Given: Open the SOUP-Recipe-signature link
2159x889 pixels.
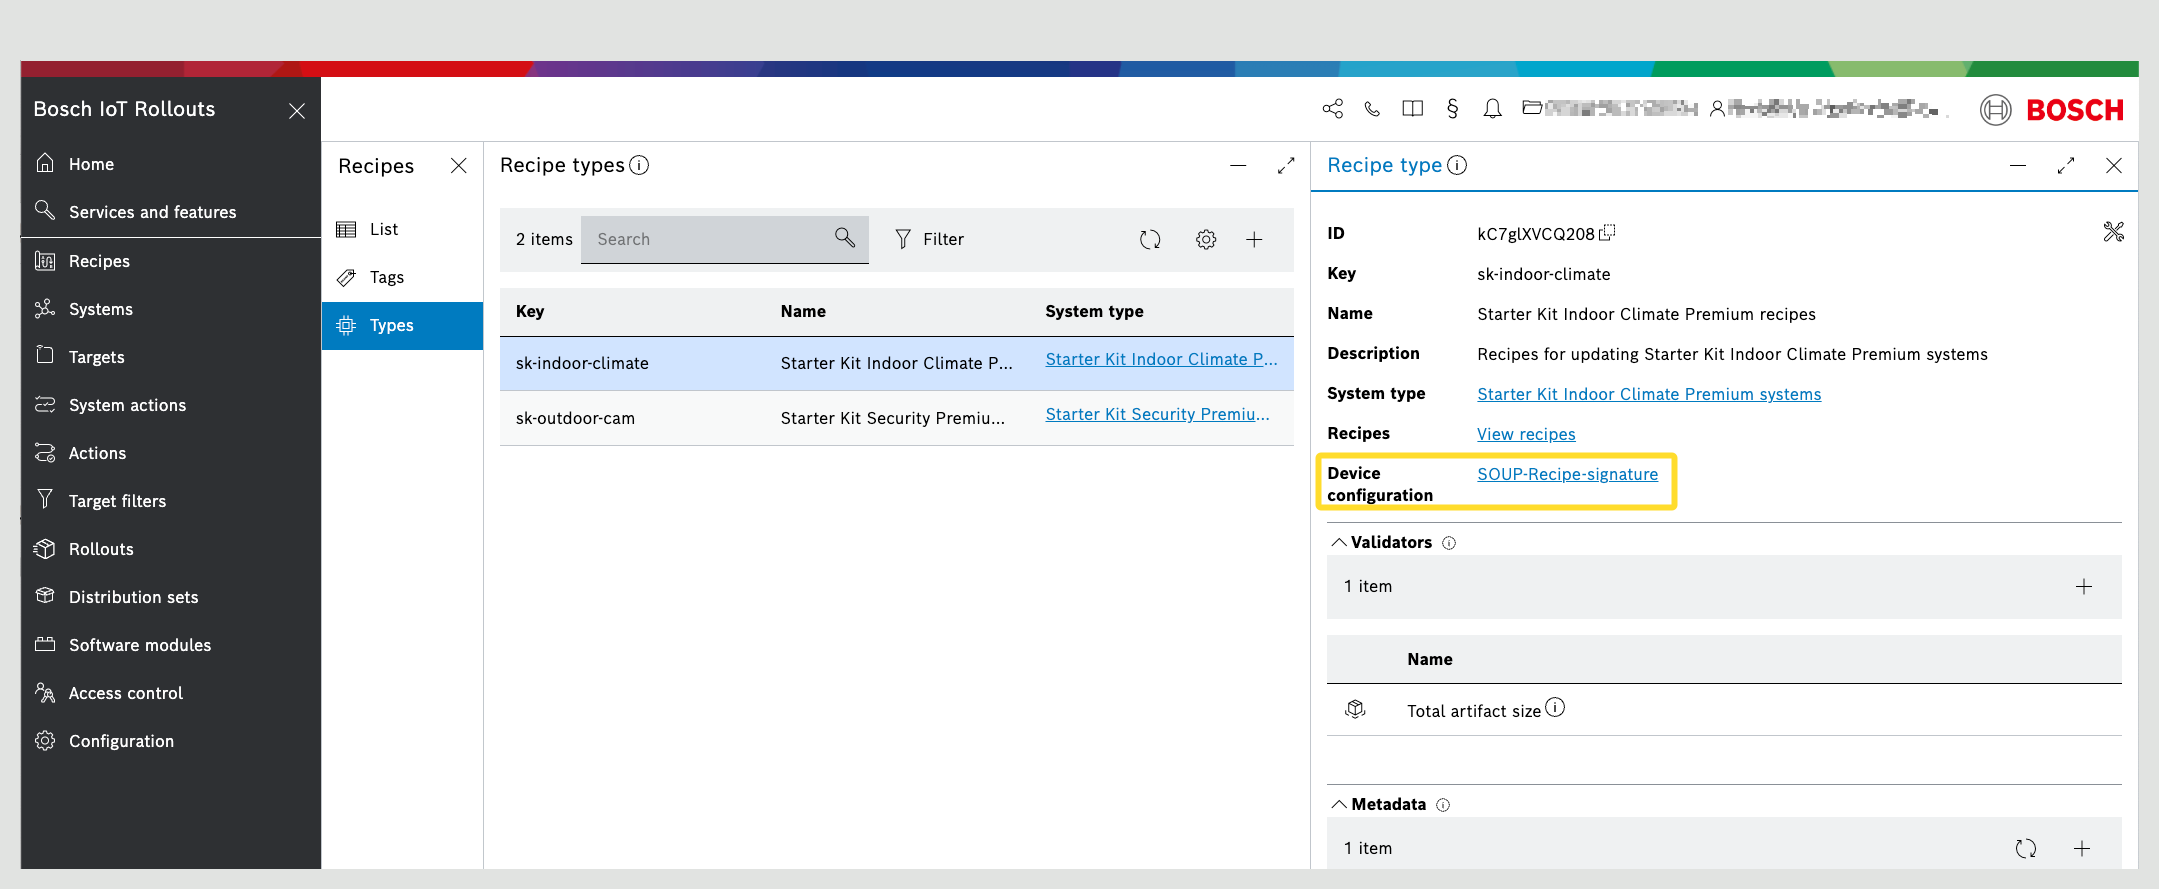Looking at the screenshot, I should (1567, 474).
